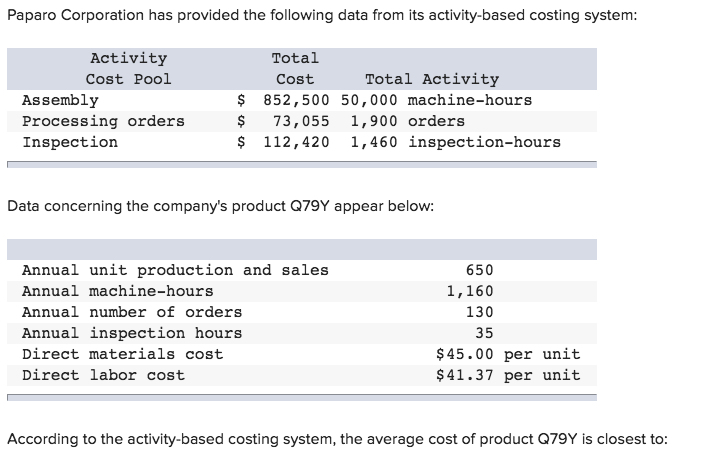Select the 650 units value
The image size is (710, 476).
pyautogui.click(x=480, y=270)
